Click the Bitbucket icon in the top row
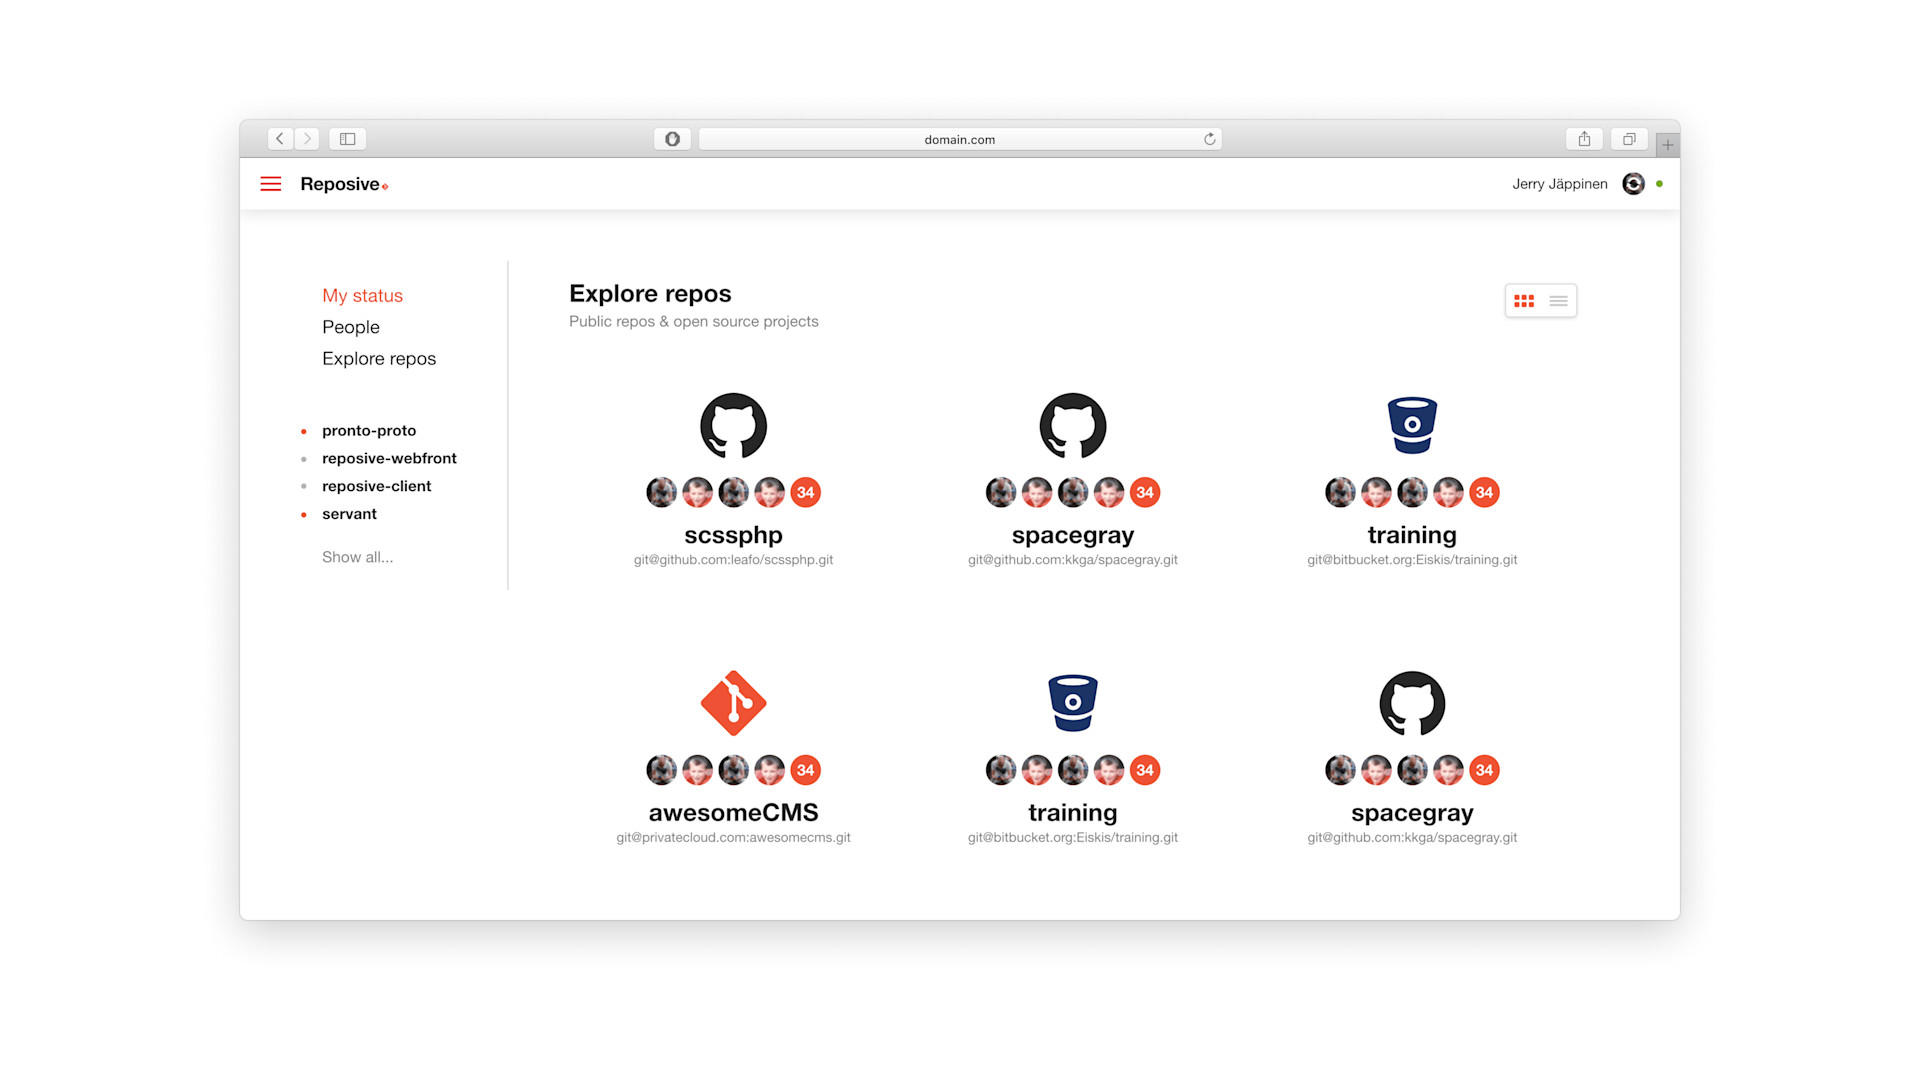 click(1412, 425)
